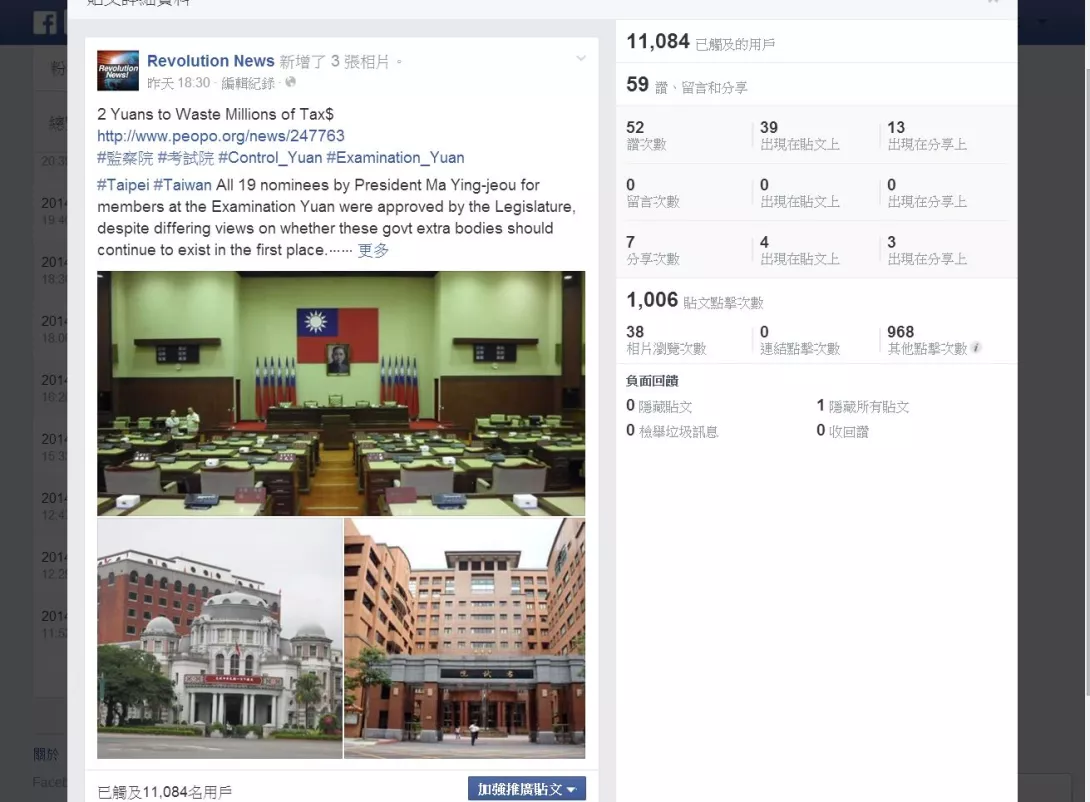The image size is (1090, 802).
Task: Click the info icon beside 其他點擊次數
Action: pos(976,347)
